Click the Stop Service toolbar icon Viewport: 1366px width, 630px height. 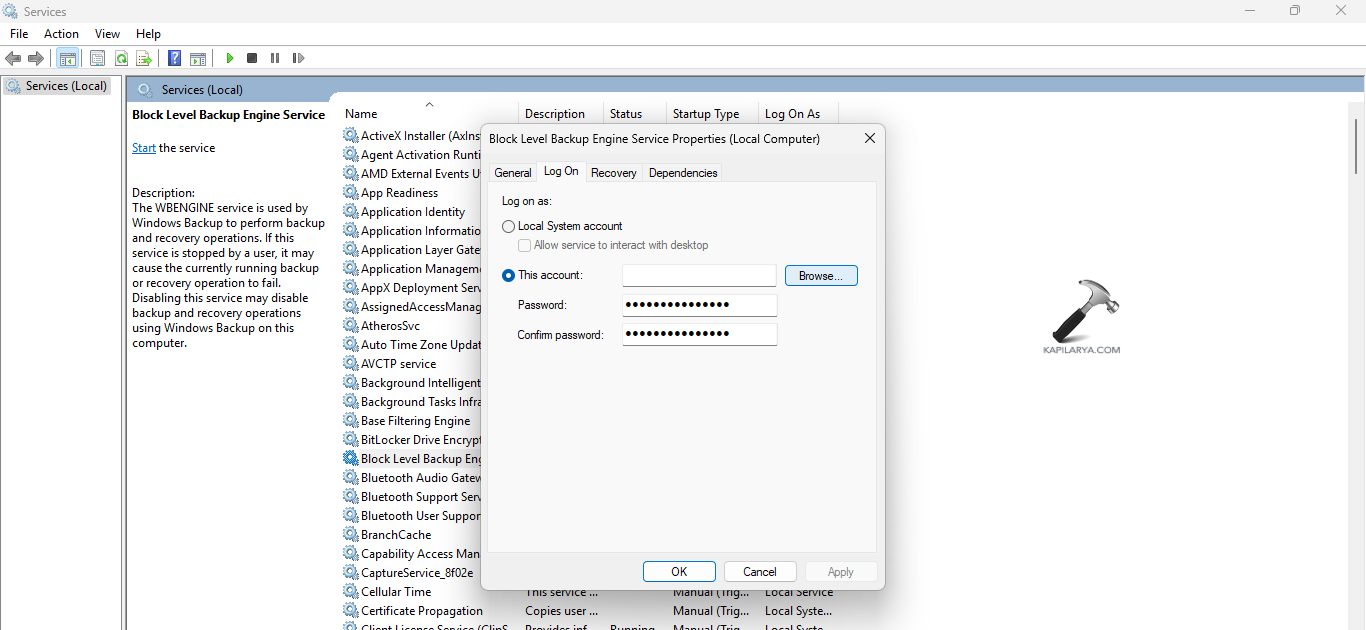click(x=252, y=59)
